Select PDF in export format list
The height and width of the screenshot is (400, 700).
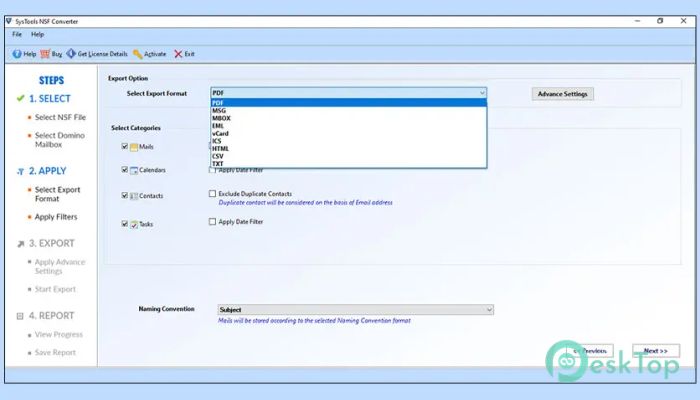[349, 103]
